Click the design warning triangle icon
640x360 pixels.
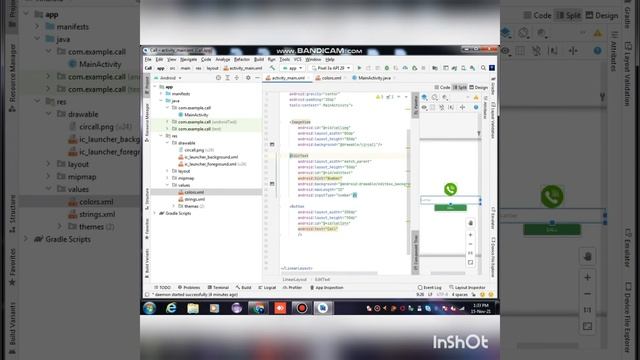pos(476,97)
